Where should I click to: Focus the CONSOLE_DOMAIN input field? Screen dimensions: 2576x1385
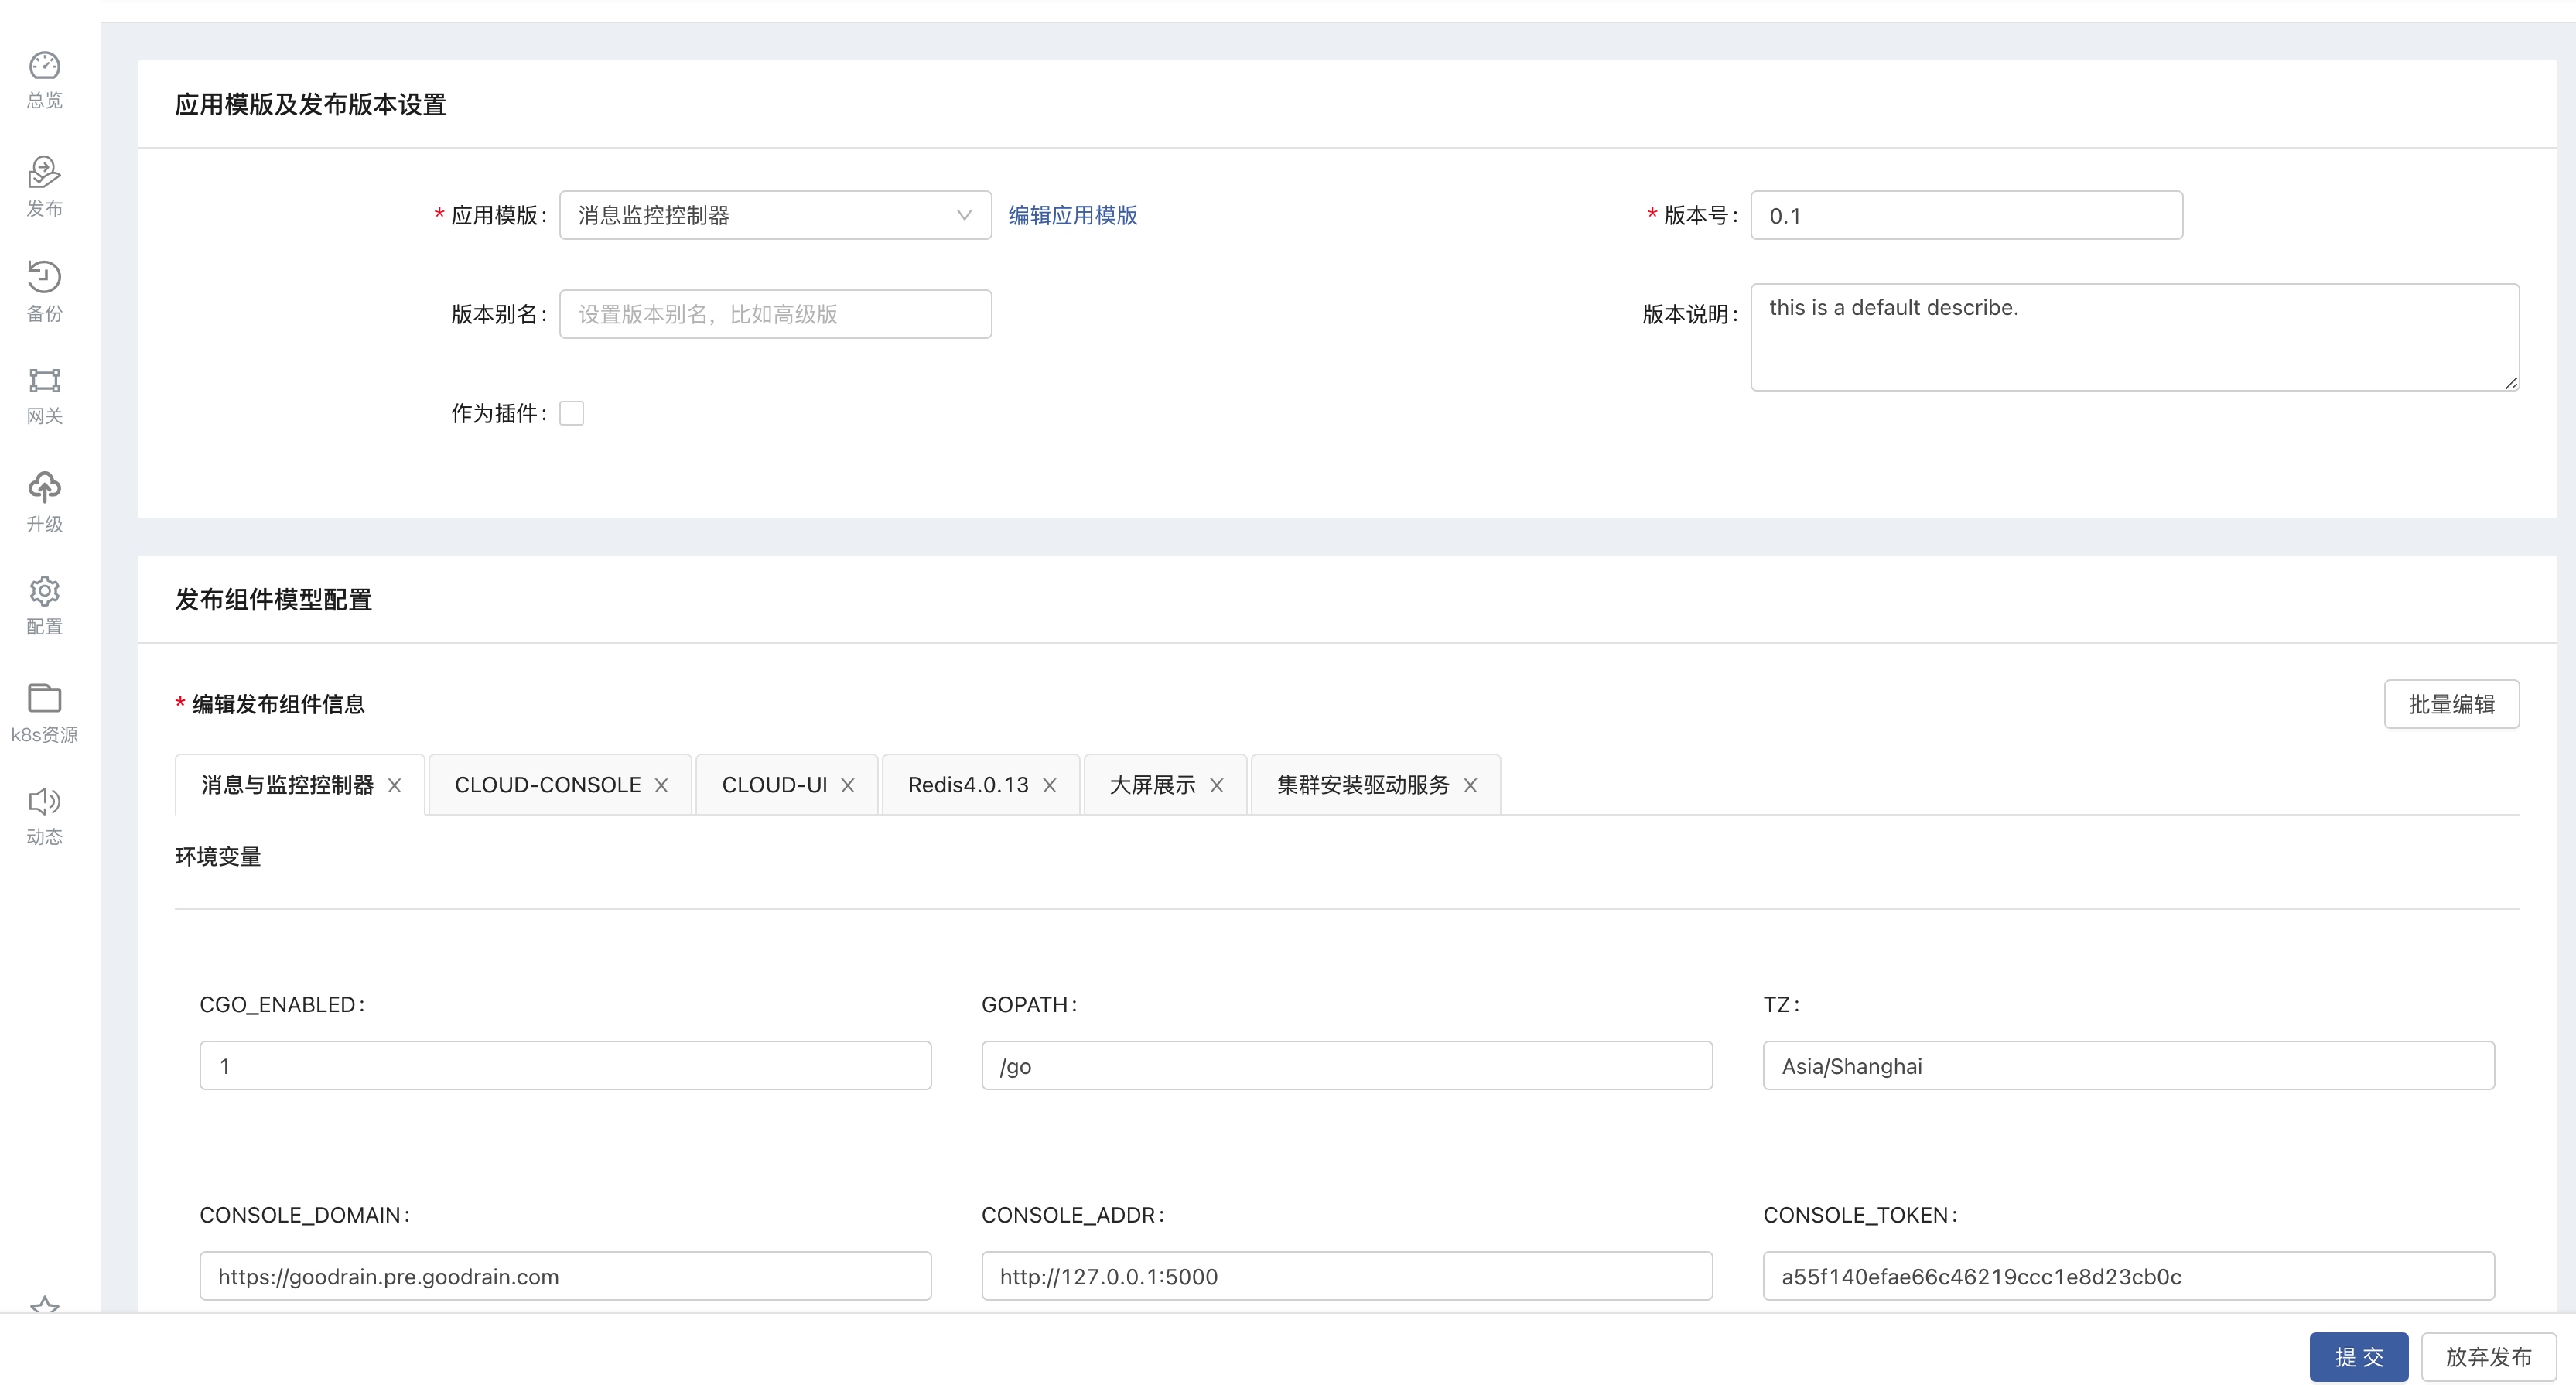click(x=565, y=1276)
